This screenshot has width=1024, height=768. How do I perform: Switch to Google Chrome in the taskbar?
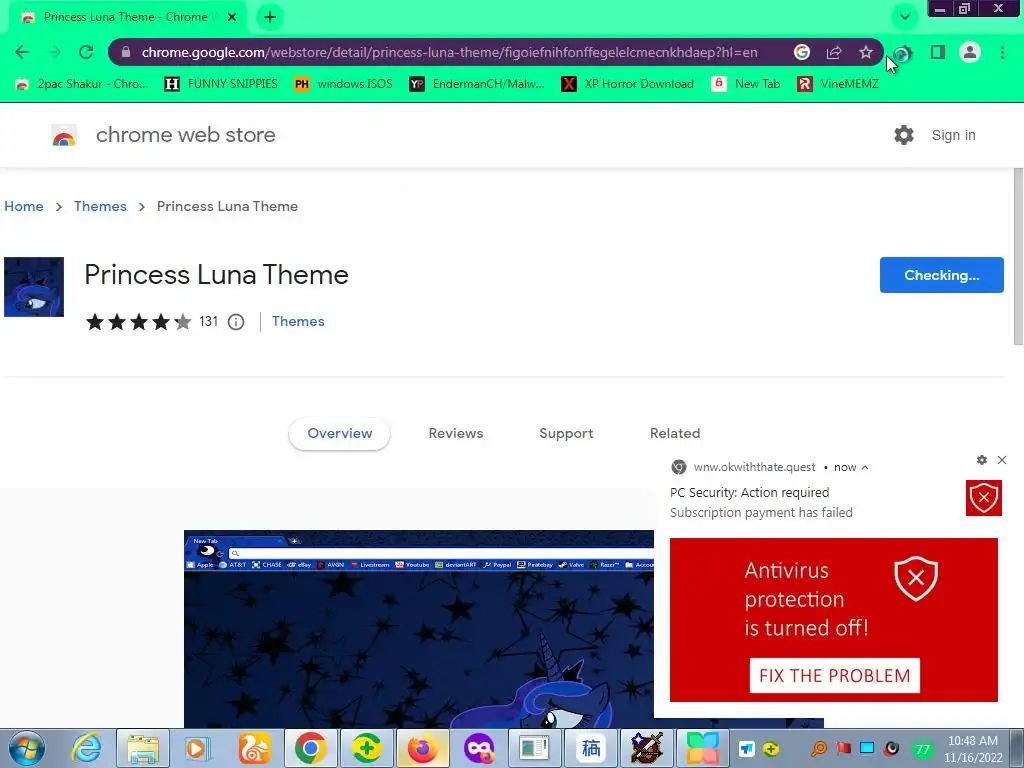pyautogui.click(x=310, y=748)
